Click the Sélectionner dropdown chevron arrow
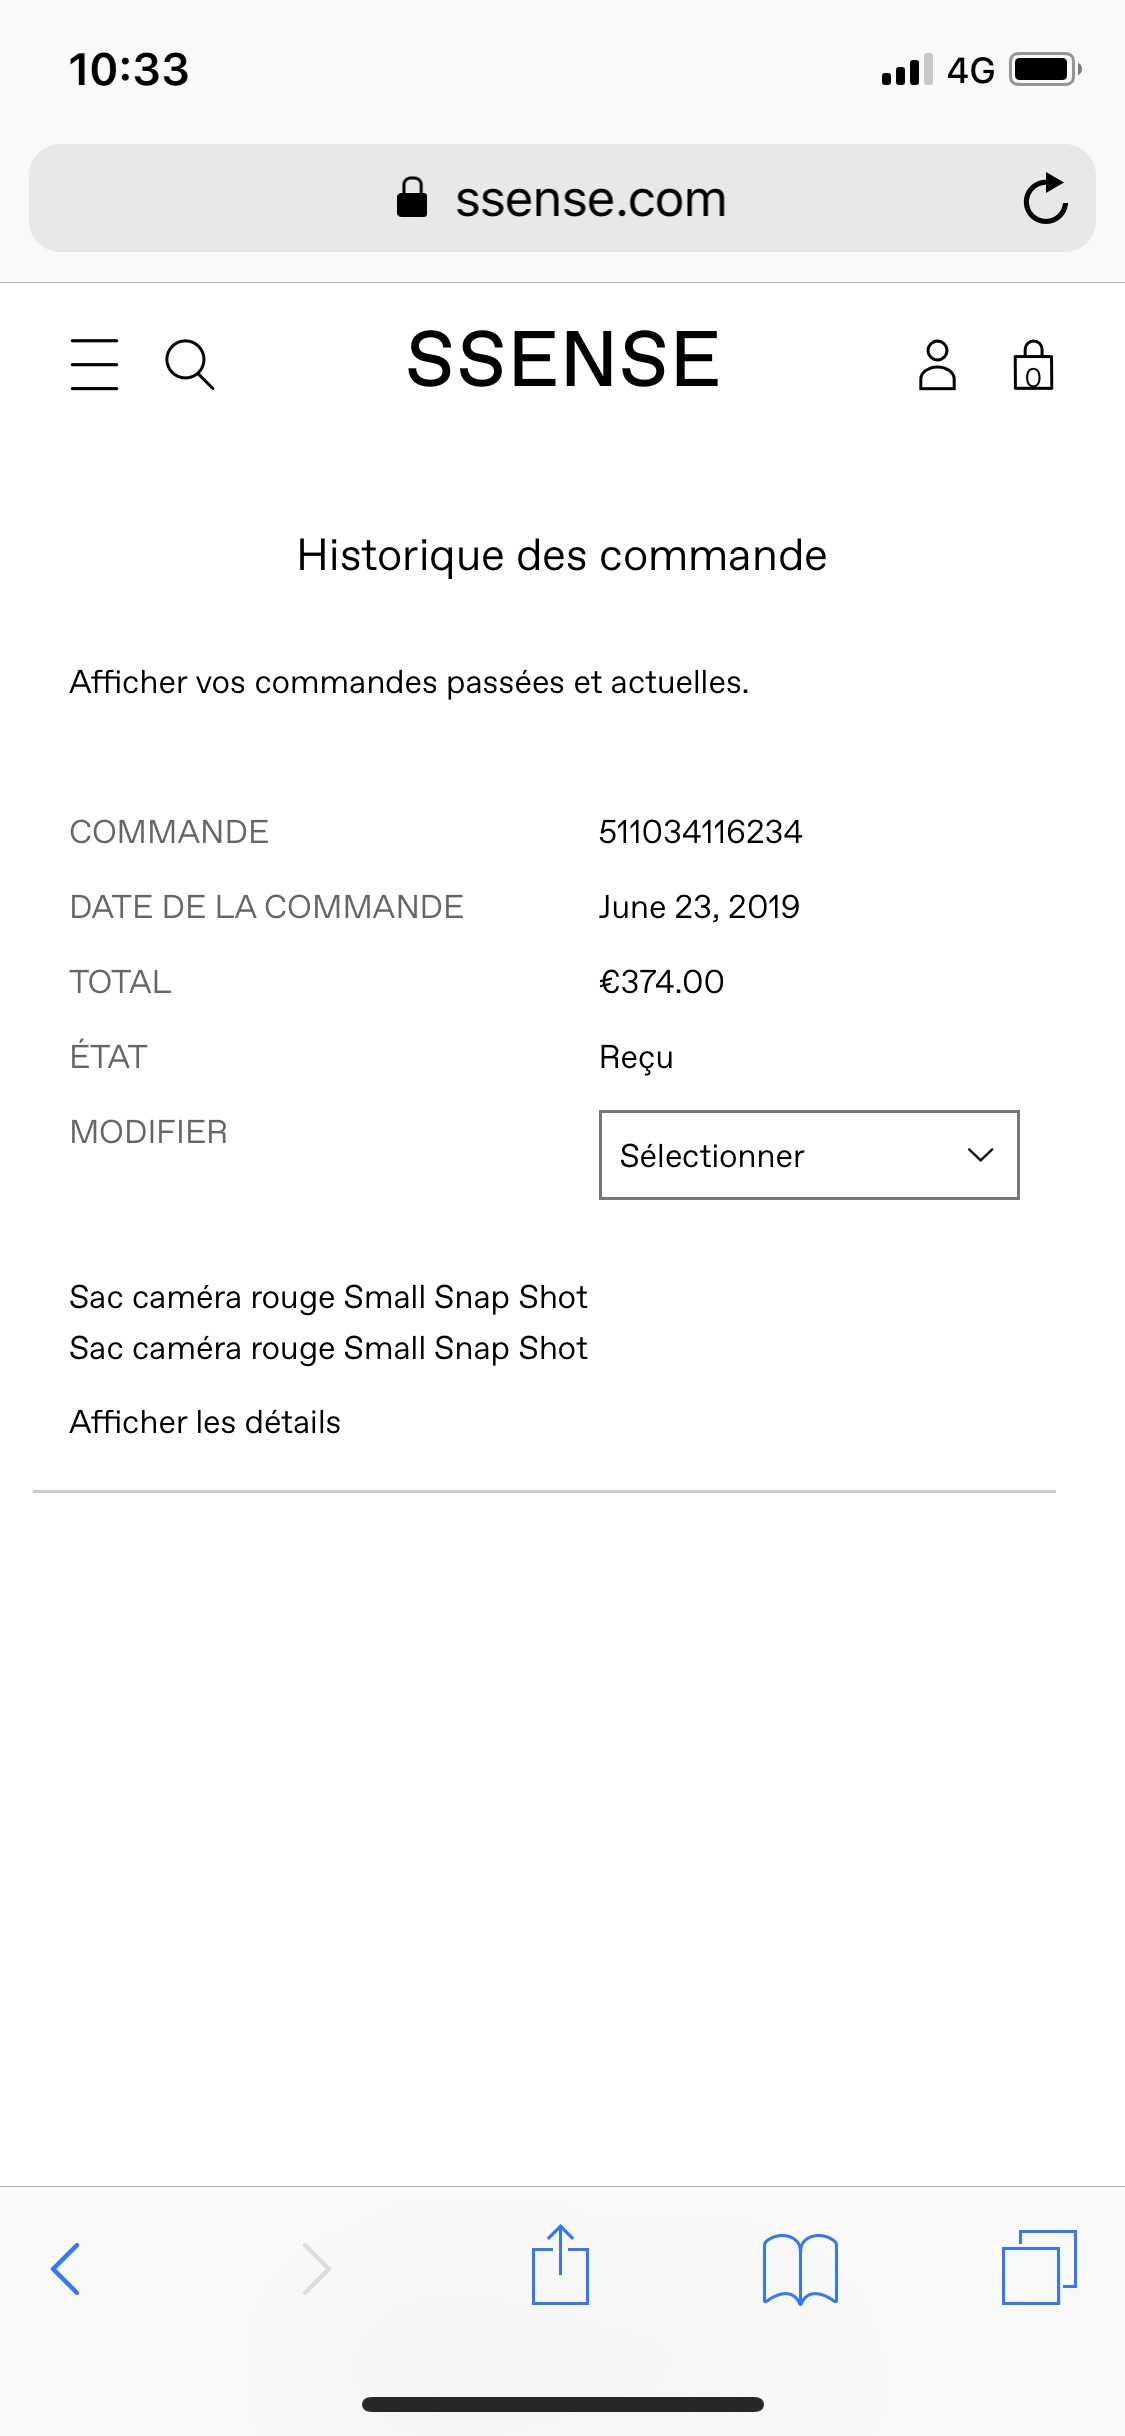Image resolution: width=1125 pixels, height=2436 pixels. (980, 1155)
